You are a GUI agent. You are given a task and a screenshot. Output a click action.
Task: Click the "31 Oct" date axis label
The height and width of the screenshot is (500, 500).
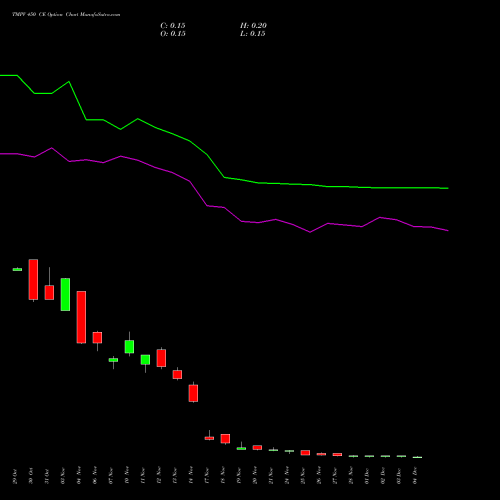click(47, 476)
